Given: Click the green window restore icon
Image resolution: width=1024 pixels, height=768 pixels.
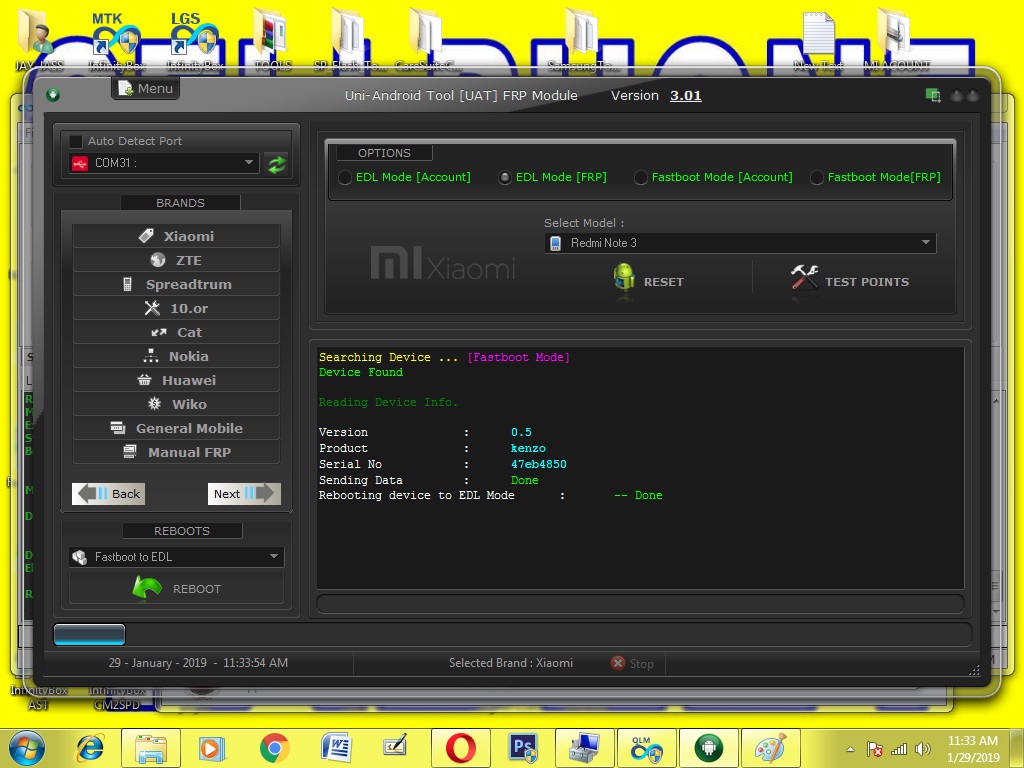Looking at the screenshot, I should click(933, 96).
